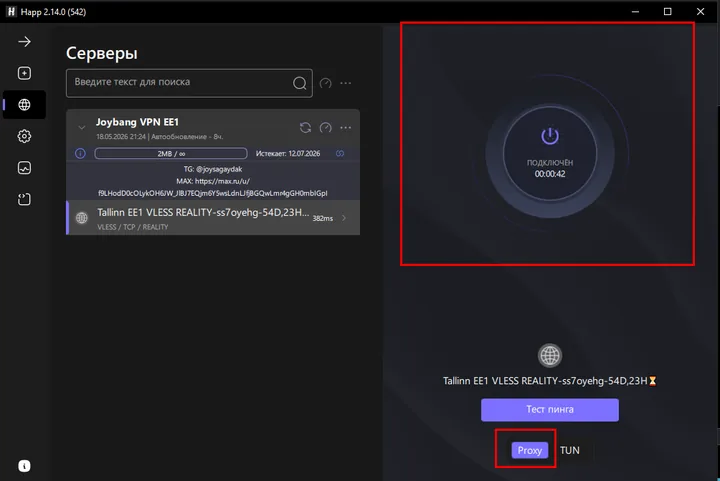
Task: Expand the sidebar with the arrow icon
Action: [24, 42]
